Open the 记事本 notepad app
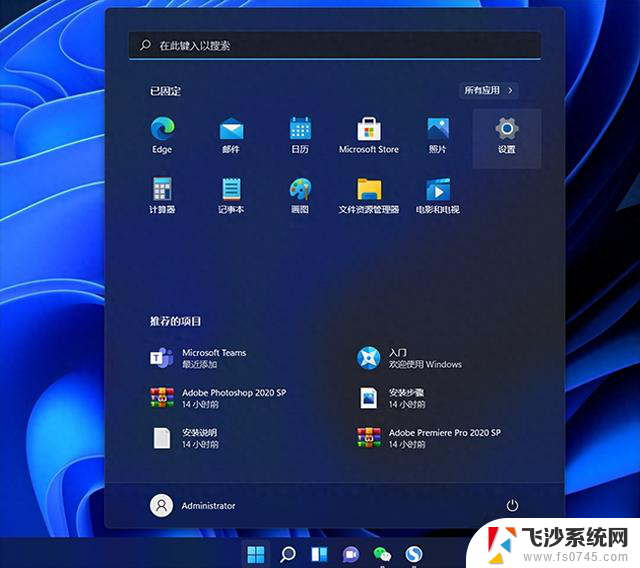Screen dimensions: 640x568 (x=231, y=195)
